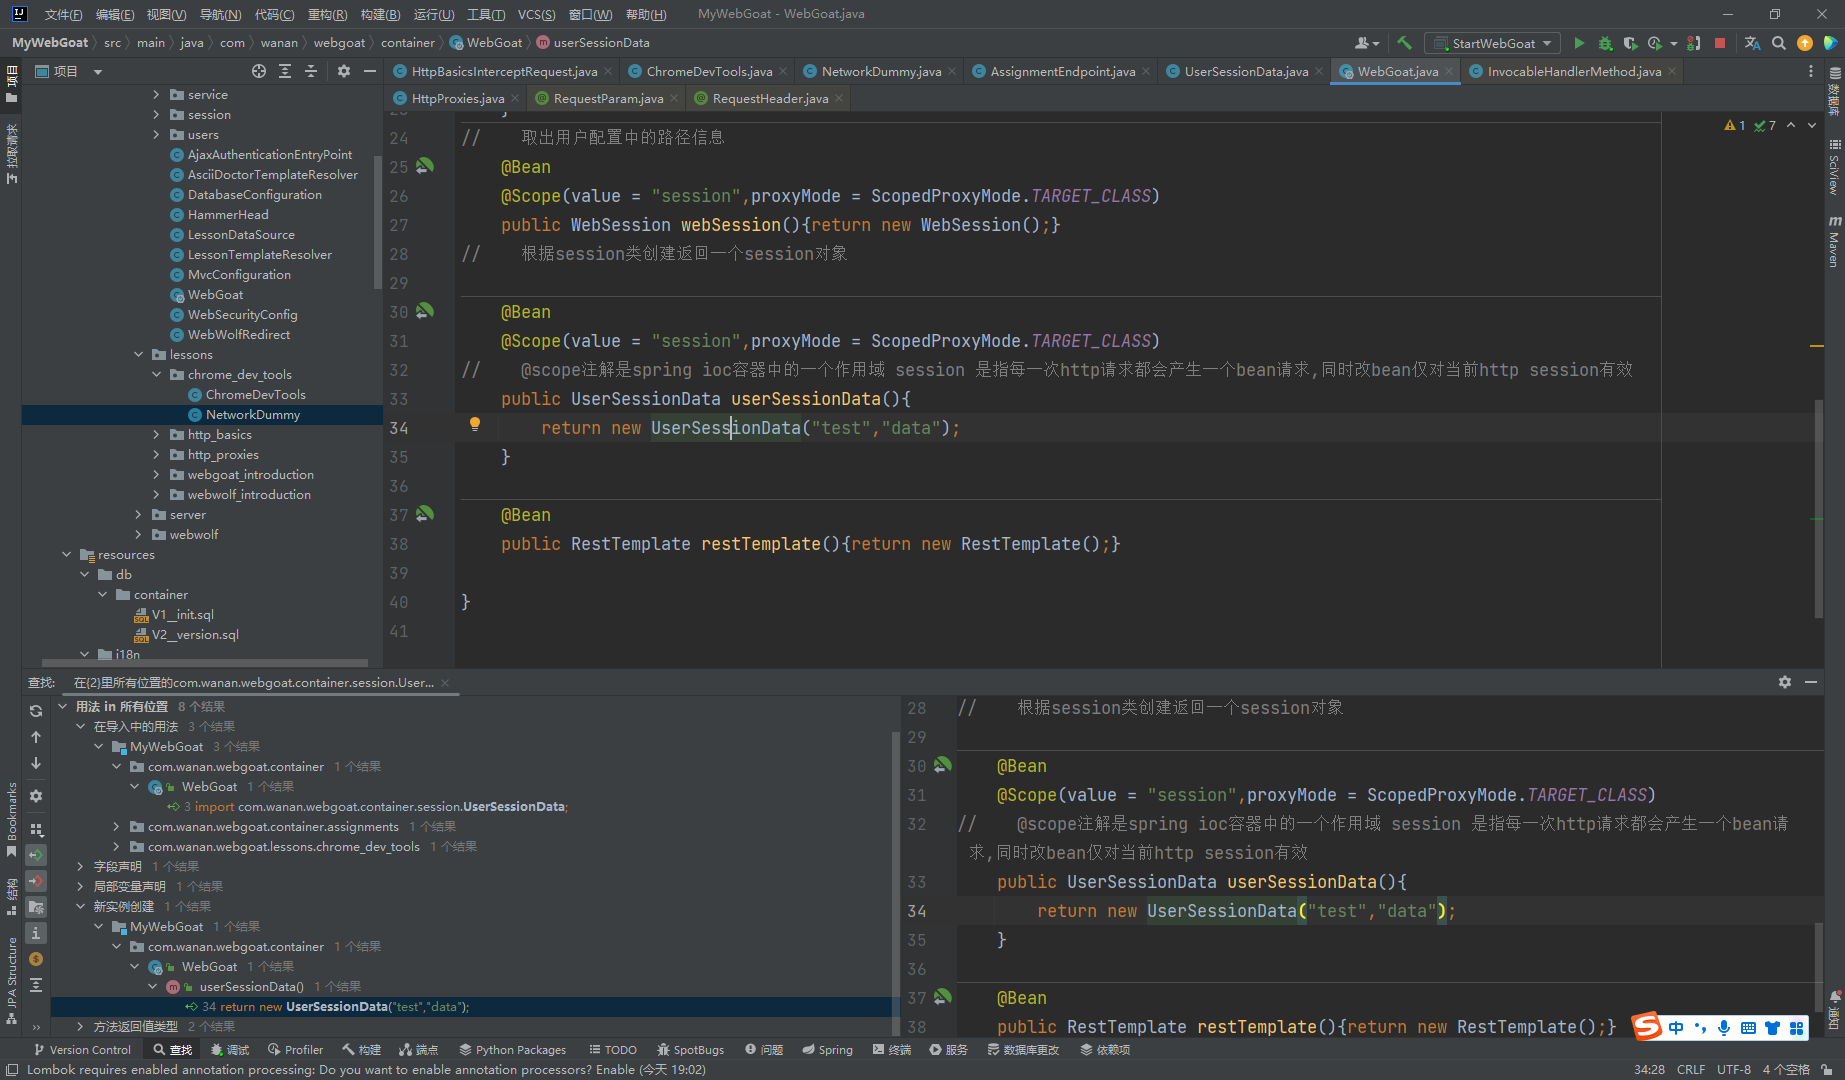Click UTF-8 encoding in status bar
The image size is (1845, 1080).
point(1734,1069)
